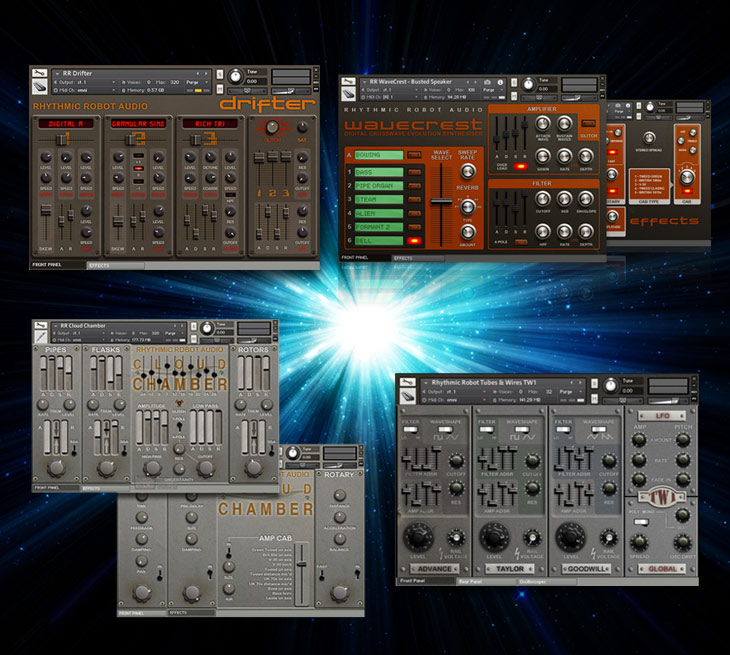
Task: Click the Stereo Spread knob in WaveCrest effects panel
Action: click(x=649, y=138)
